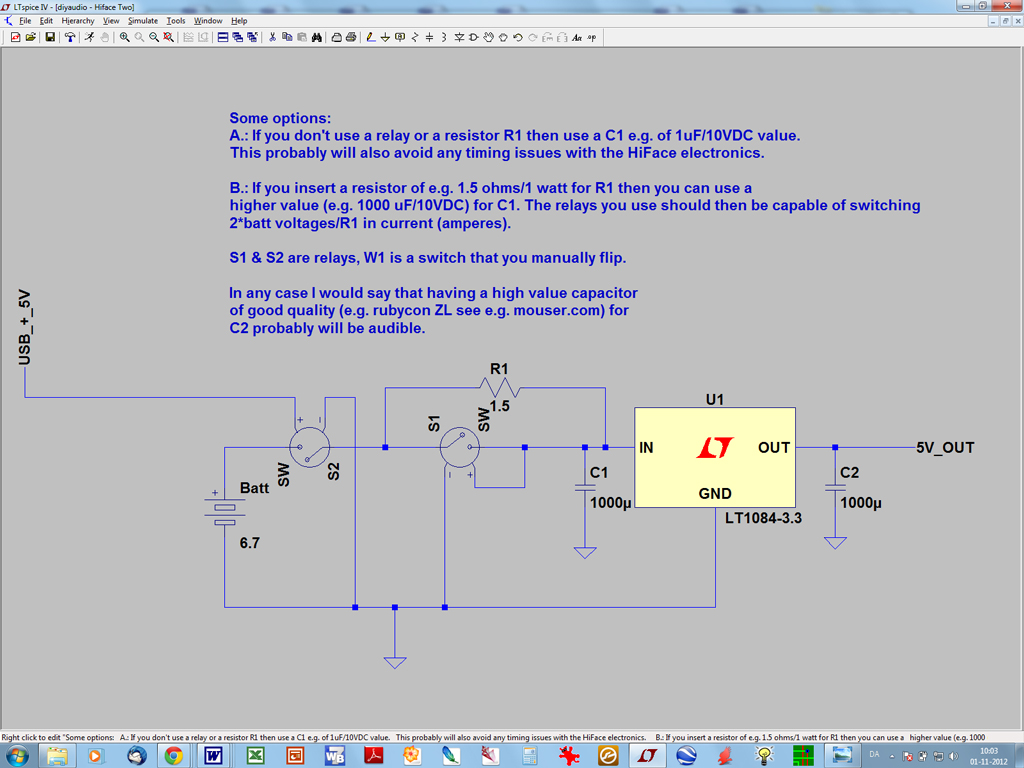Click the Find binoculars icon

click(x=317, y=38)
